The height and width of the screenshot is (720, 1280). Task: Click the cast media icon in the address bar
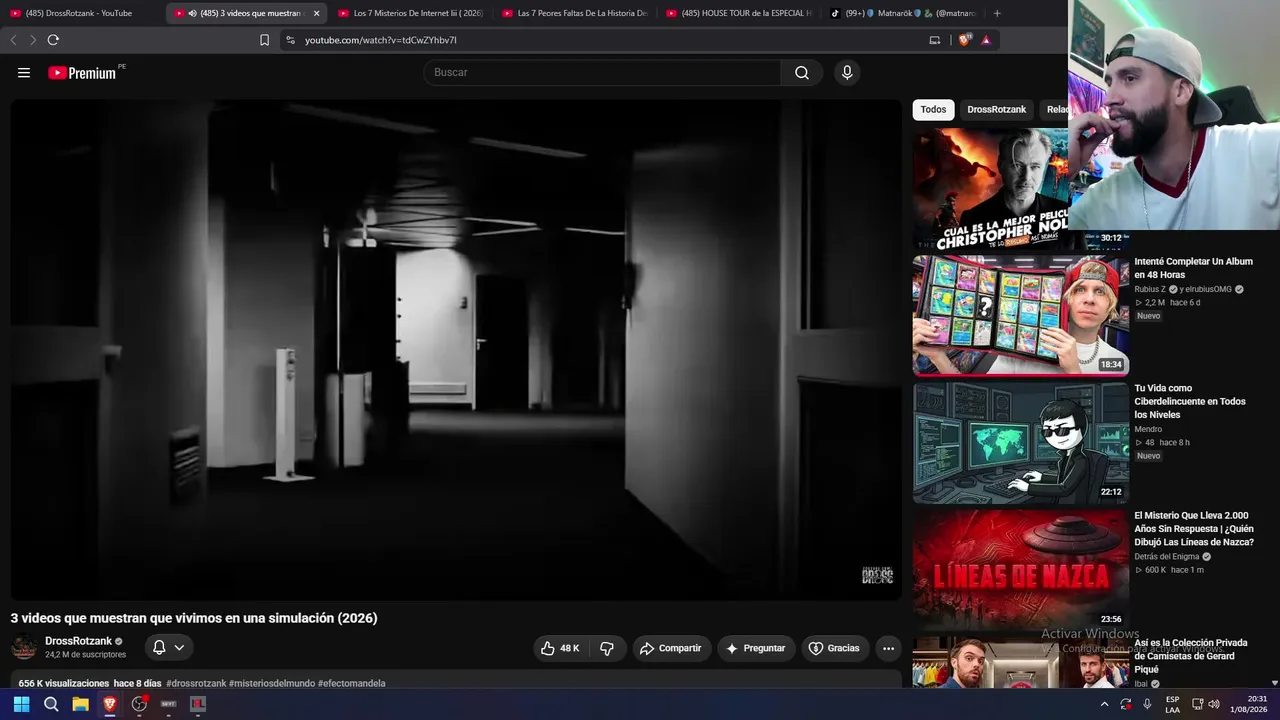935,40
